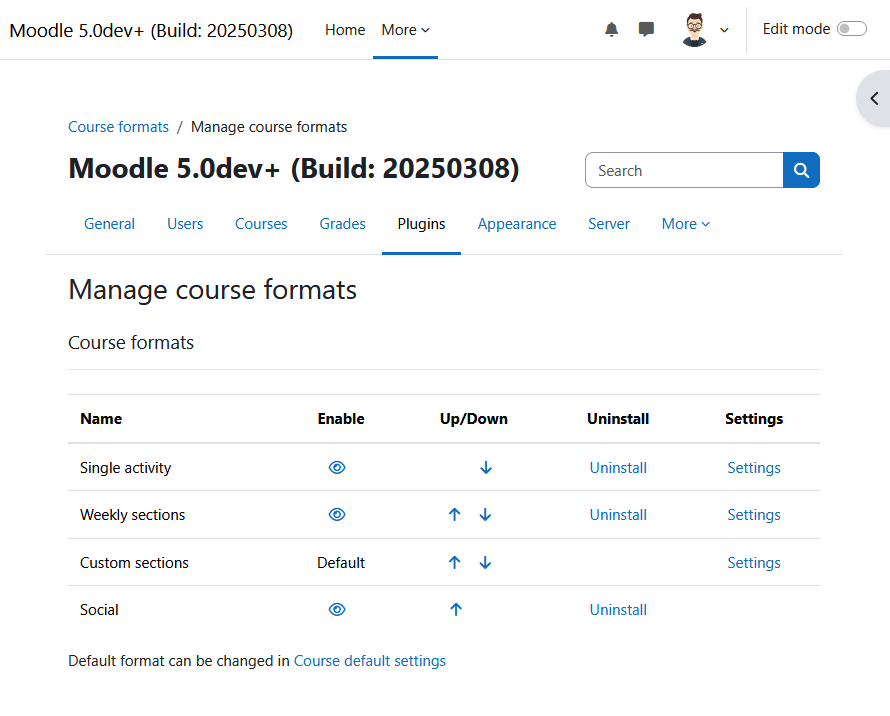The width and height of the screenshot is (890, 716).
Task: Expand the top bar More menu
Action: click(405, 30)
